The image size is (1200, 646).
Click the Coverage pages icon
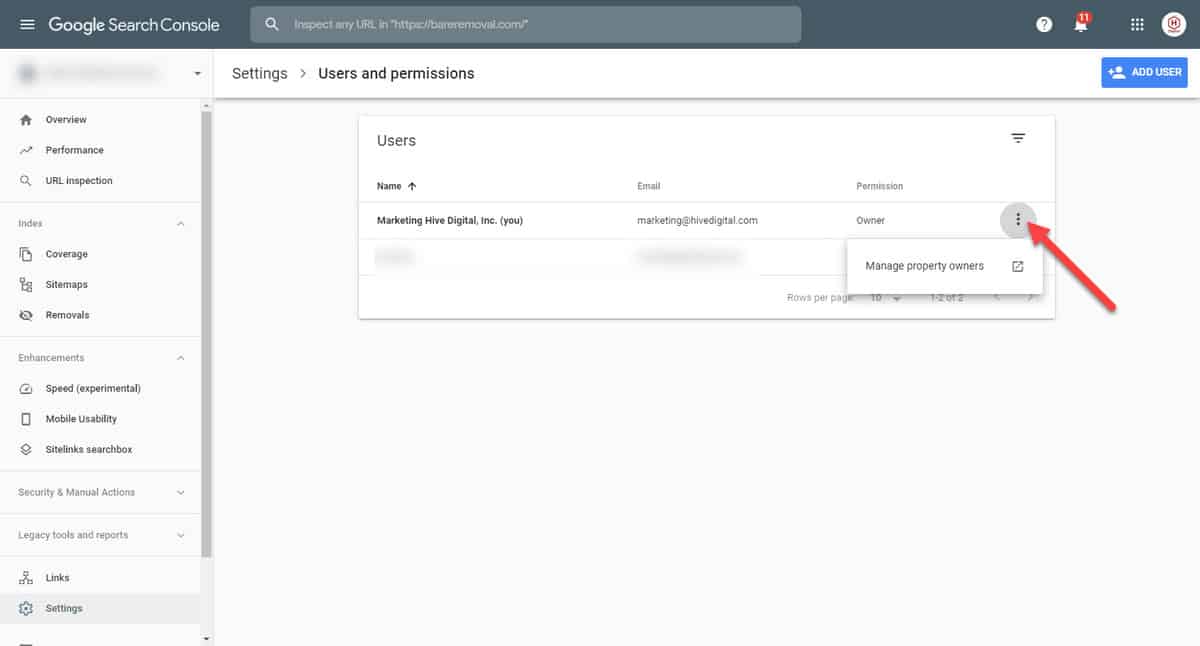(x=26, y=254)
